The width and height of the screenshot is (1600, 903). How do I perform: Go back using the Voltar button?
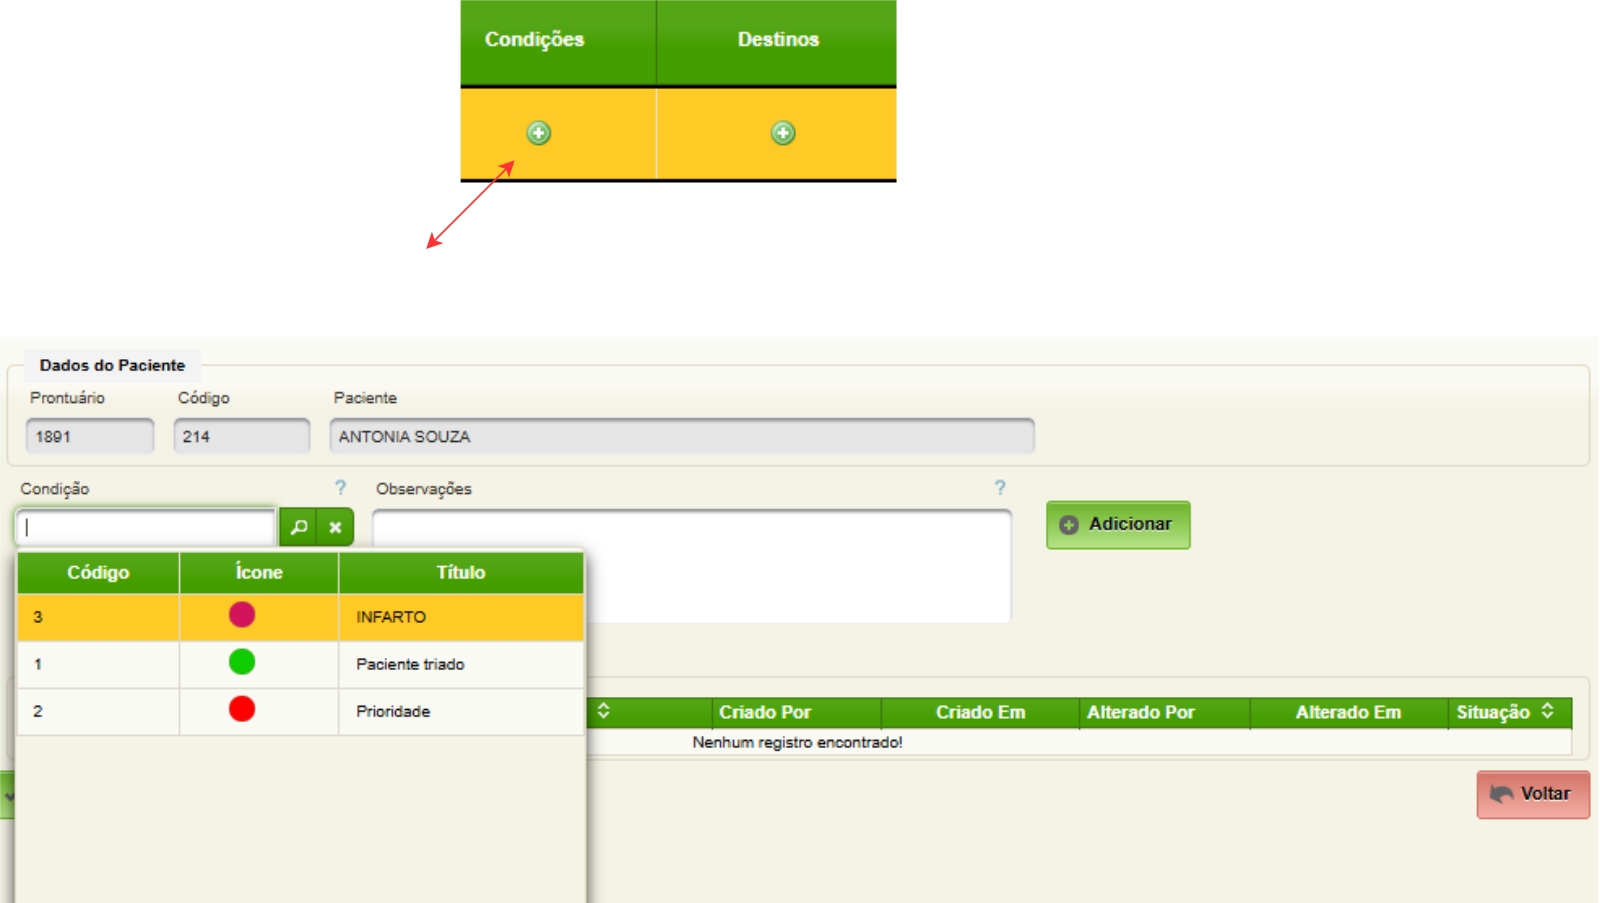click(1532, 794)
